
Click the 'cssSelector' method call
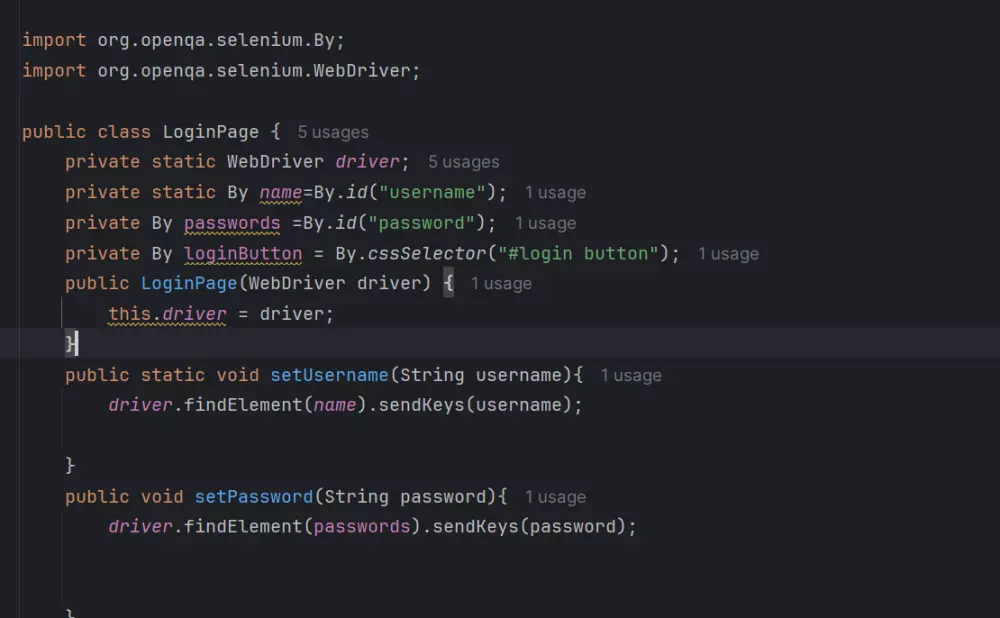click(427, 254)
